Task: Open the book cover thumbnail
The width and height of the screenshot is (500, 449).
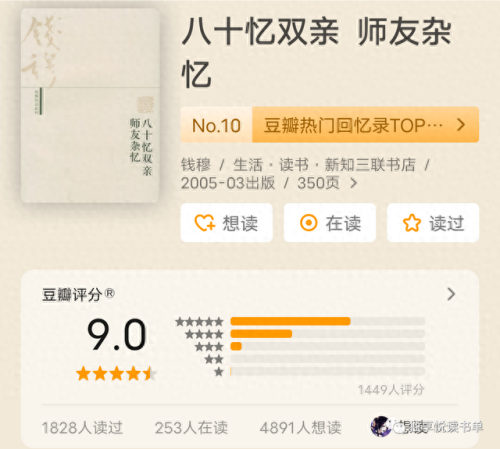Action: [90, 106]
